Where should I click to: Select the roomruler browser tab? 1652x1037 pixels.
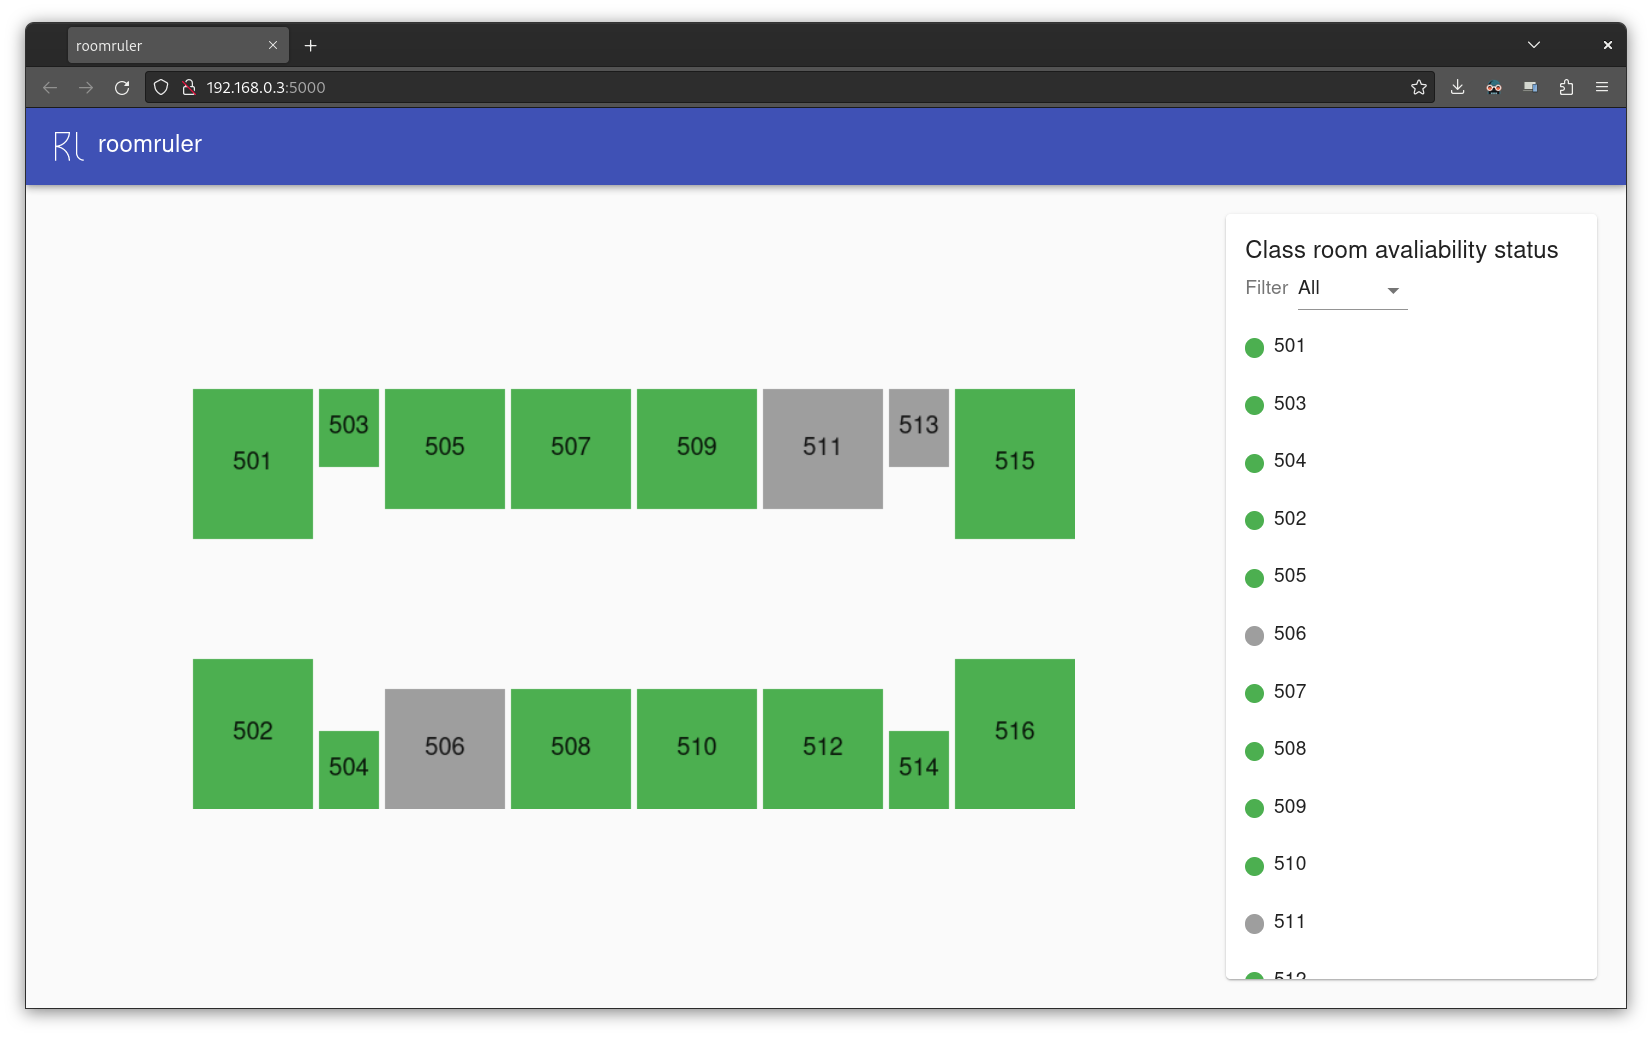(x=178, y=46)
